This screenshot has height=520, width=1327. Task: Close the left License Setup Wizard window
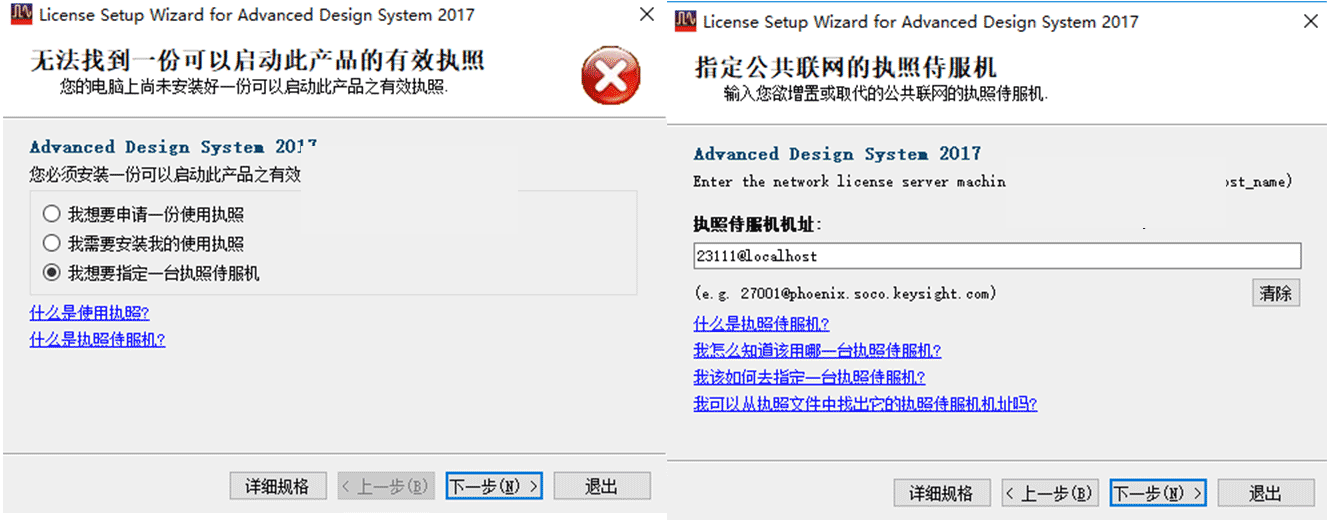[647, 16]
